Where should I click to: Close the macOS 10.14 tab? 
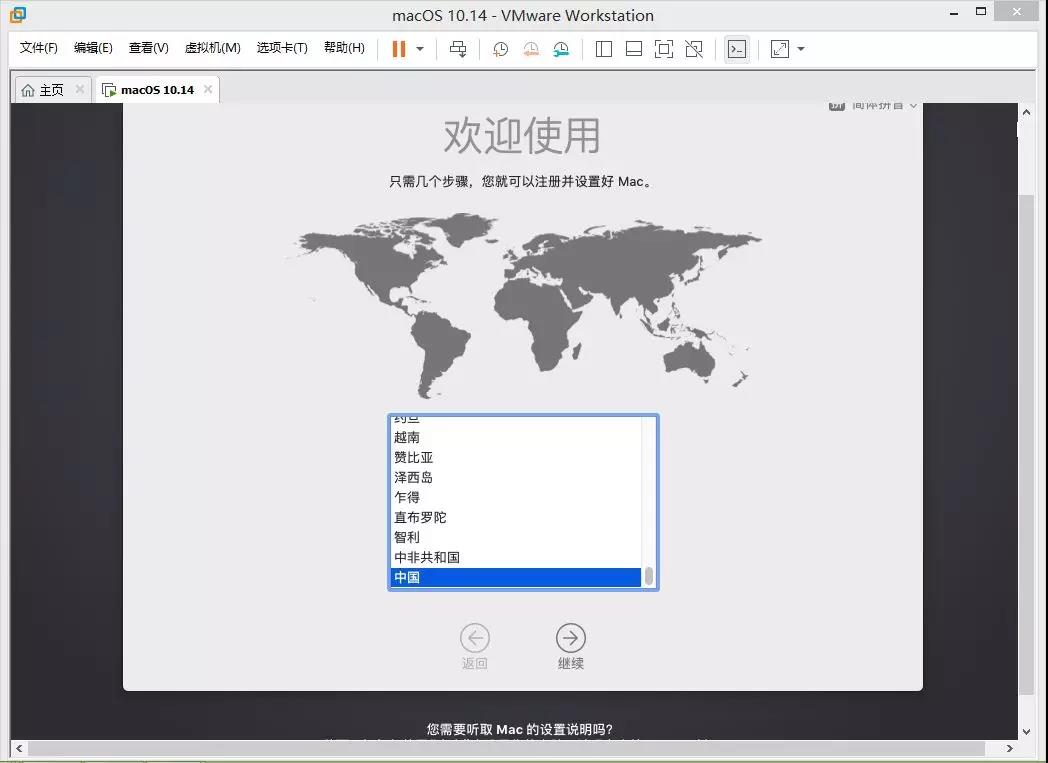click(208, 89)
